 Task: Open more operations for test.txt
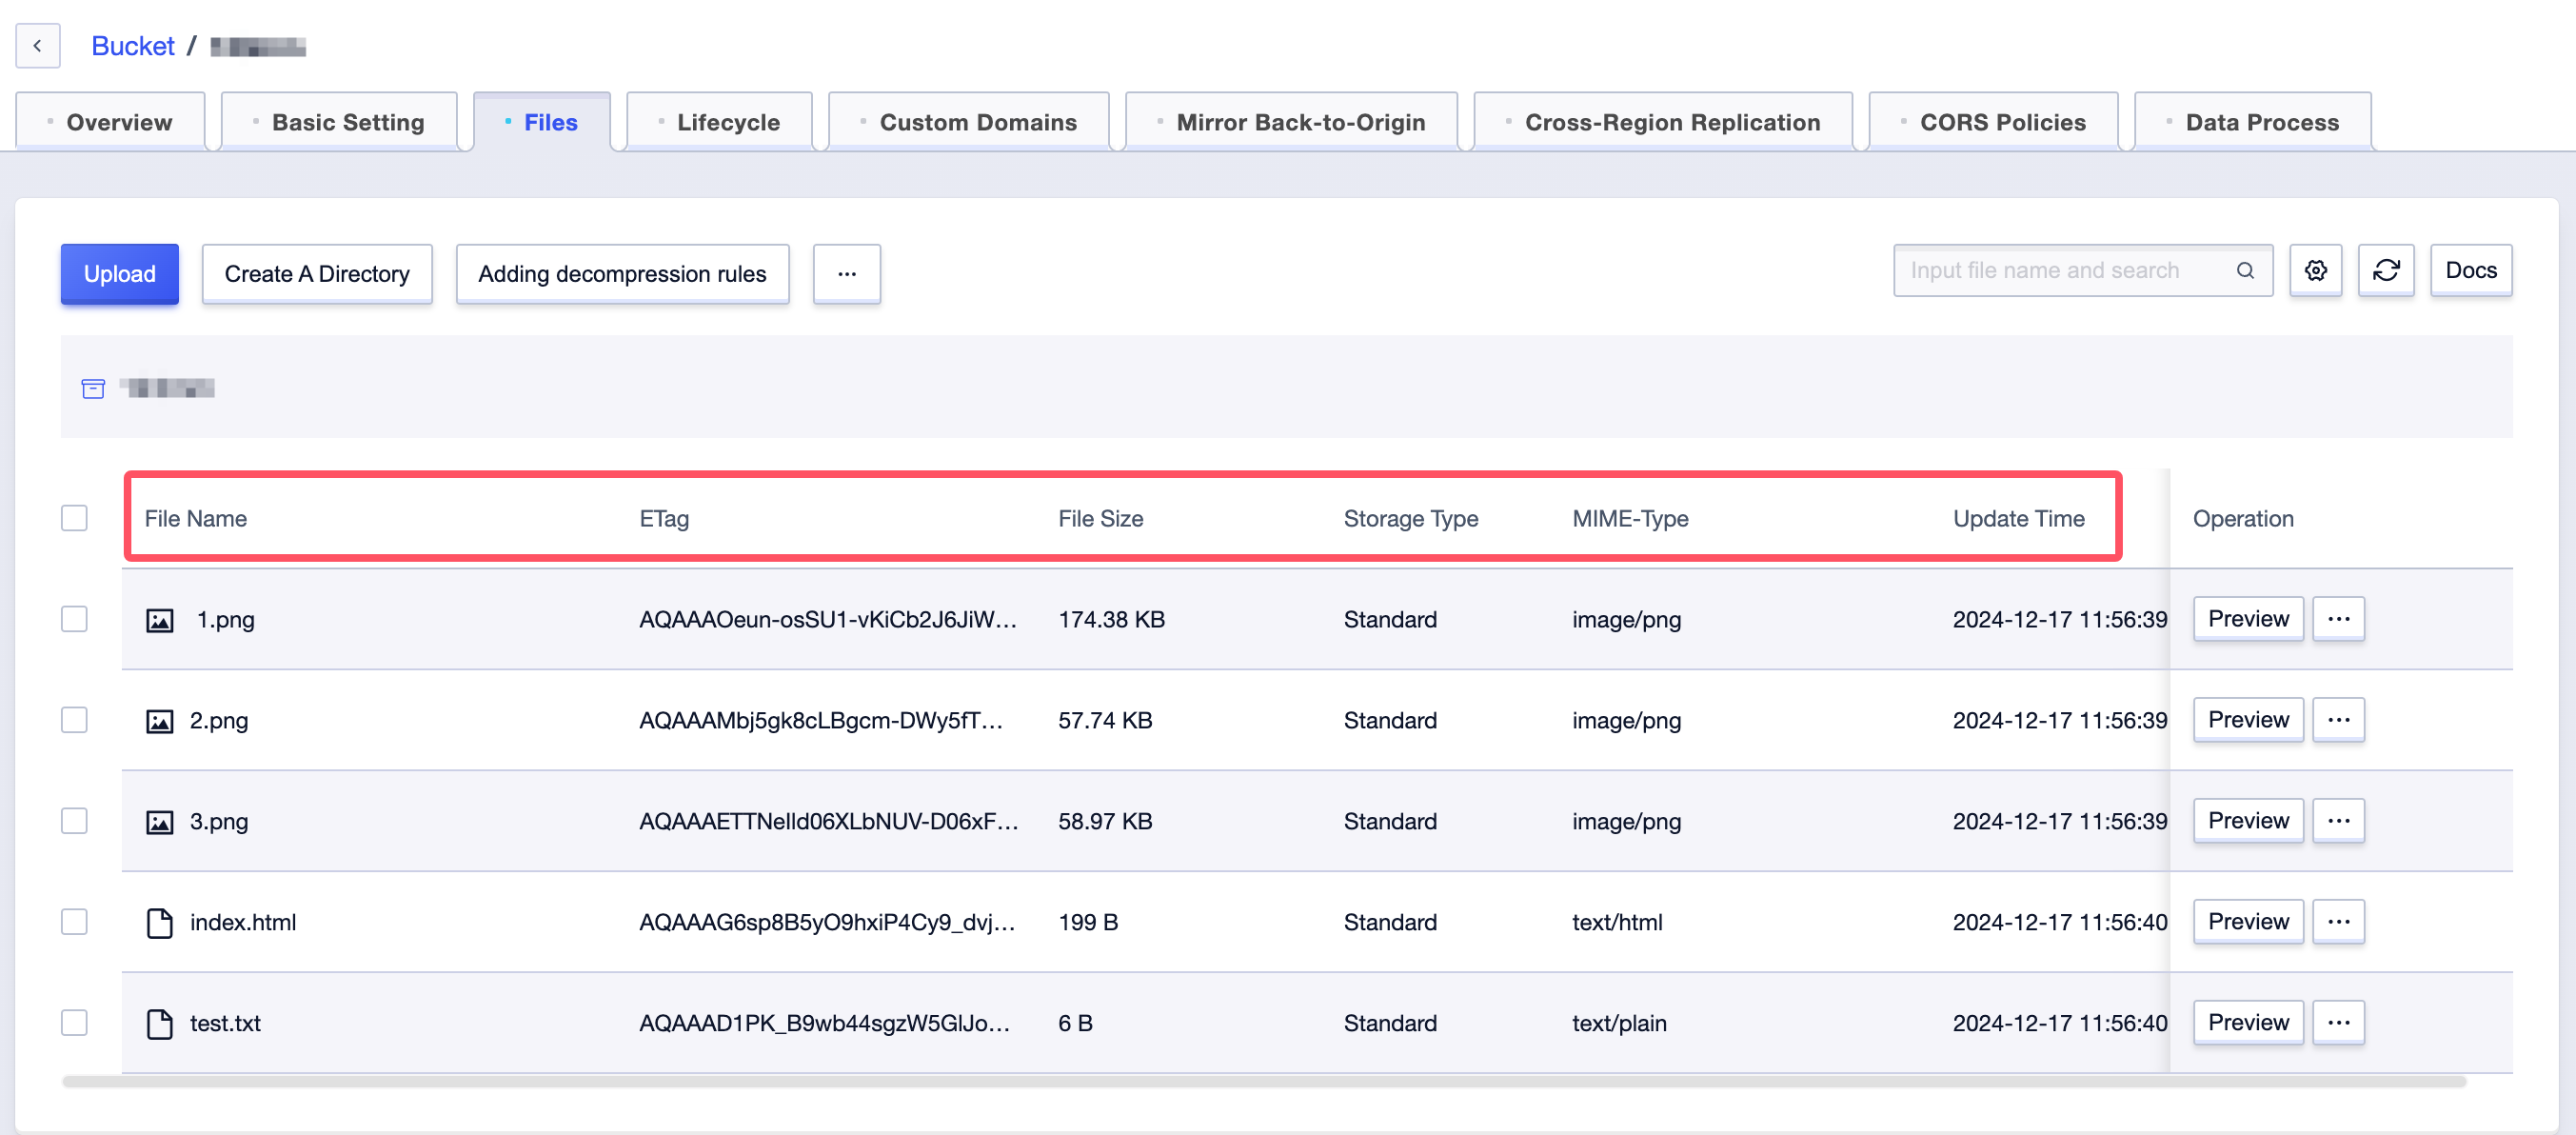click(x=2338, y=1023)
